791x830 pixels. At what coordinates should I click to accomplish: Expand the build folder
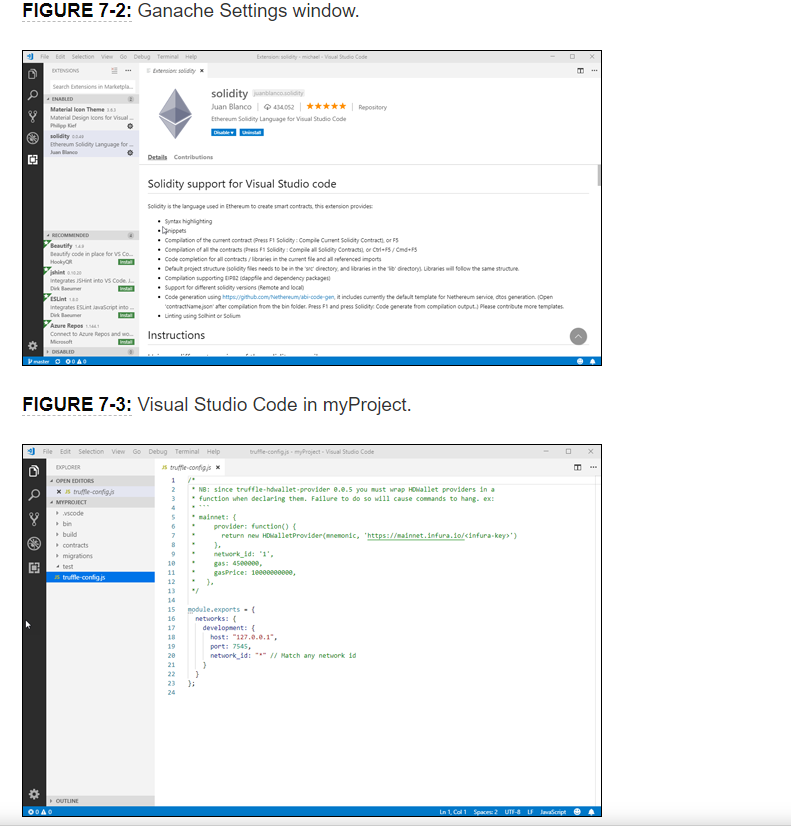[101, 535]
